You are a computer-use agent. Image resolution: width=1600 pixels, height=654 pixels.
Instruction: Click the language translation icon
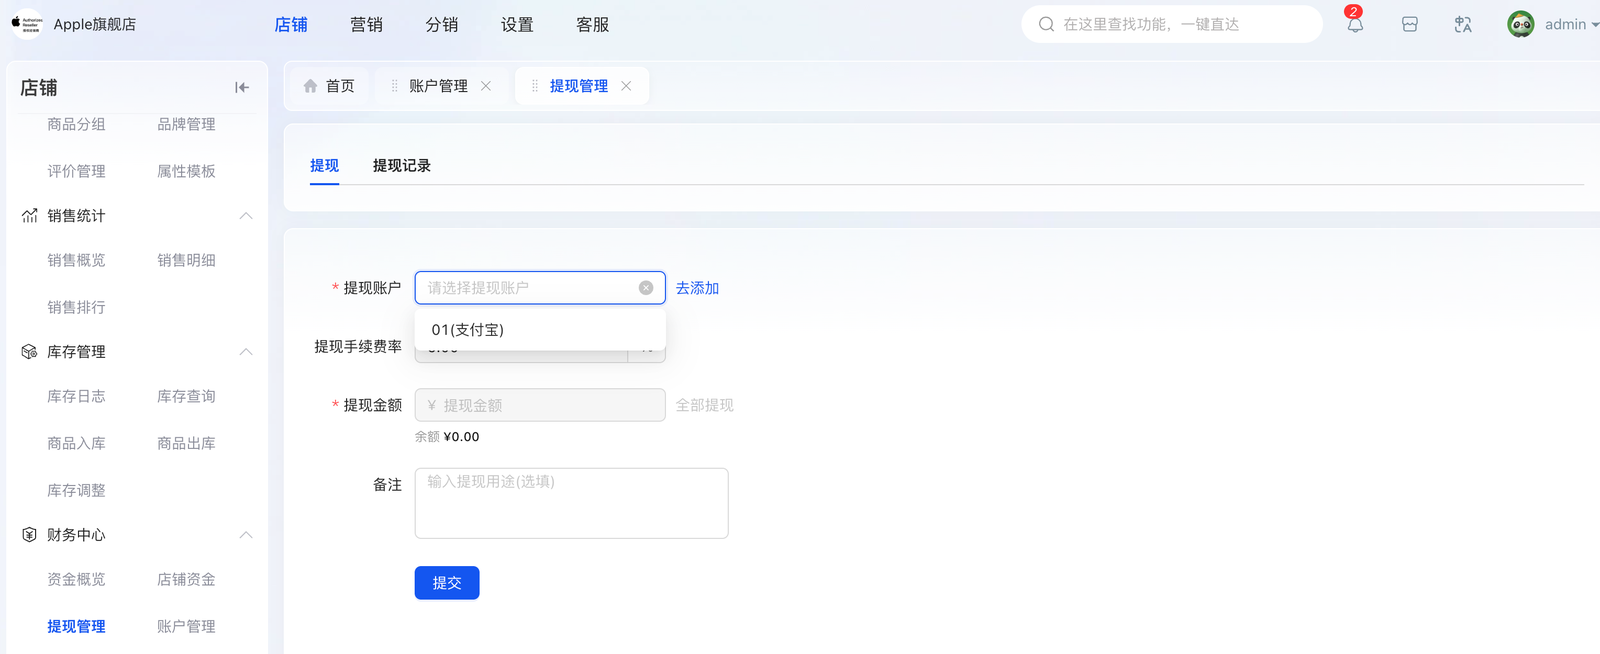click(1463, 25)
